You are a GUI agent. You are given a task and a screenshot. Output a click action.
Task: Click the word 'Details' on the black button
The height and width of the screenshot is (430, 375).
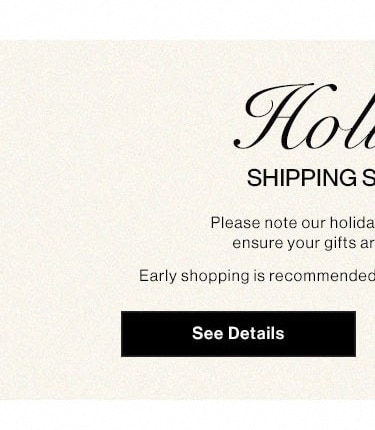click(256, 333)
